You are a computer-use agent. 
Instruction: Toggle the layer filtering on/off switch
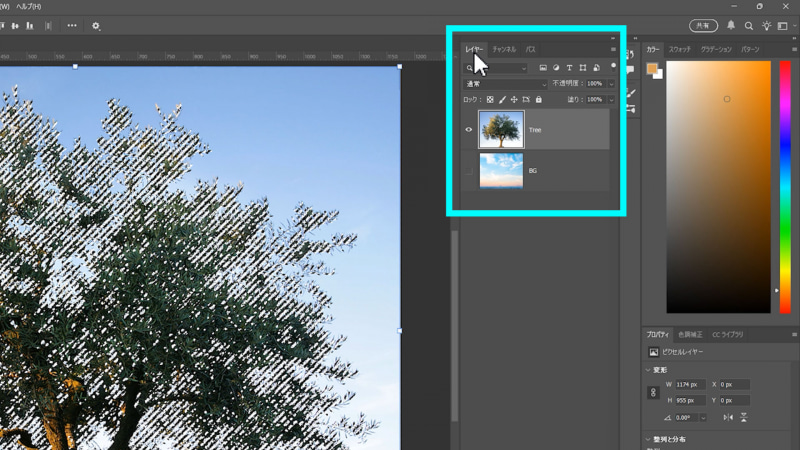click(x=613, y=66)
